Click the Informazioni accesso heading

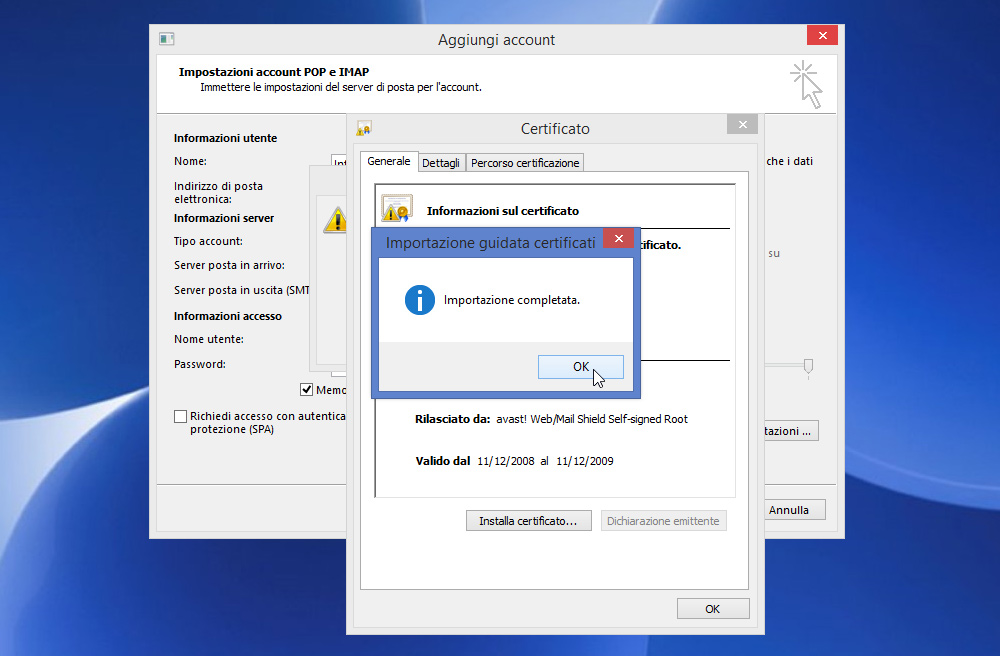[228, 316]
